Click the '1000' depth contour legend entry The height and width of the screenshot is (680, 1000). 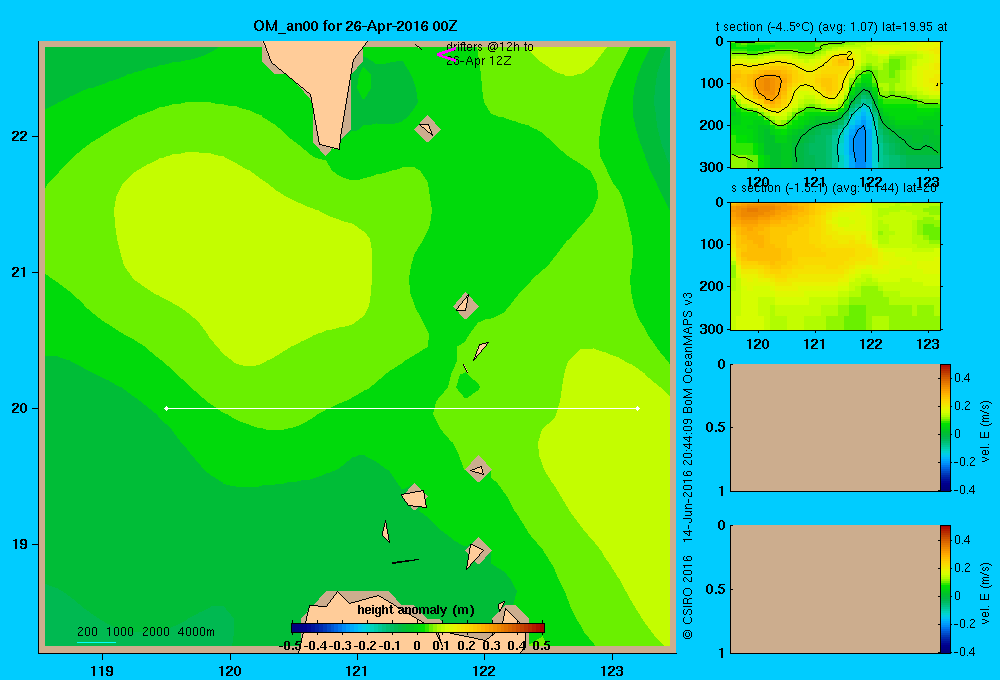coord(120,632)
